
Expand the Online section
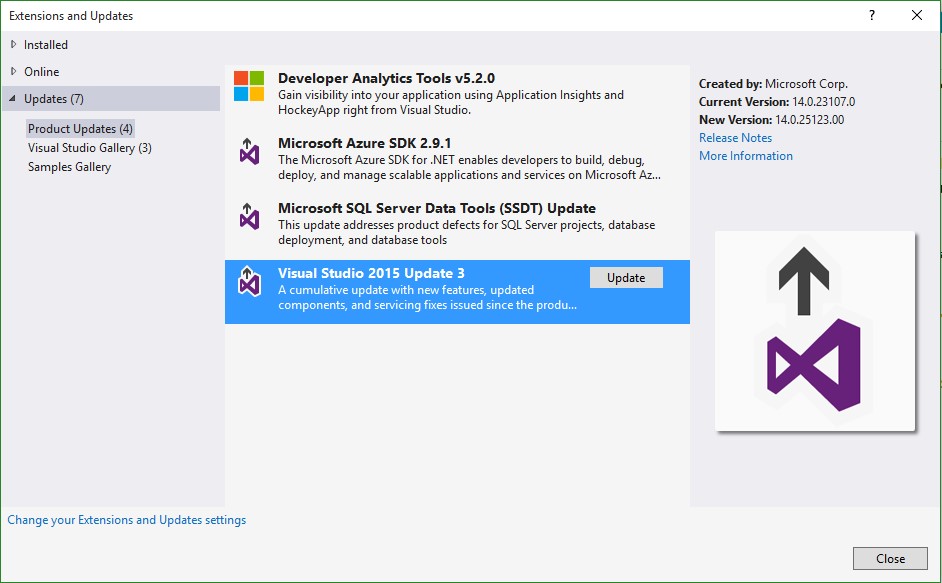(x=38, y=71)
